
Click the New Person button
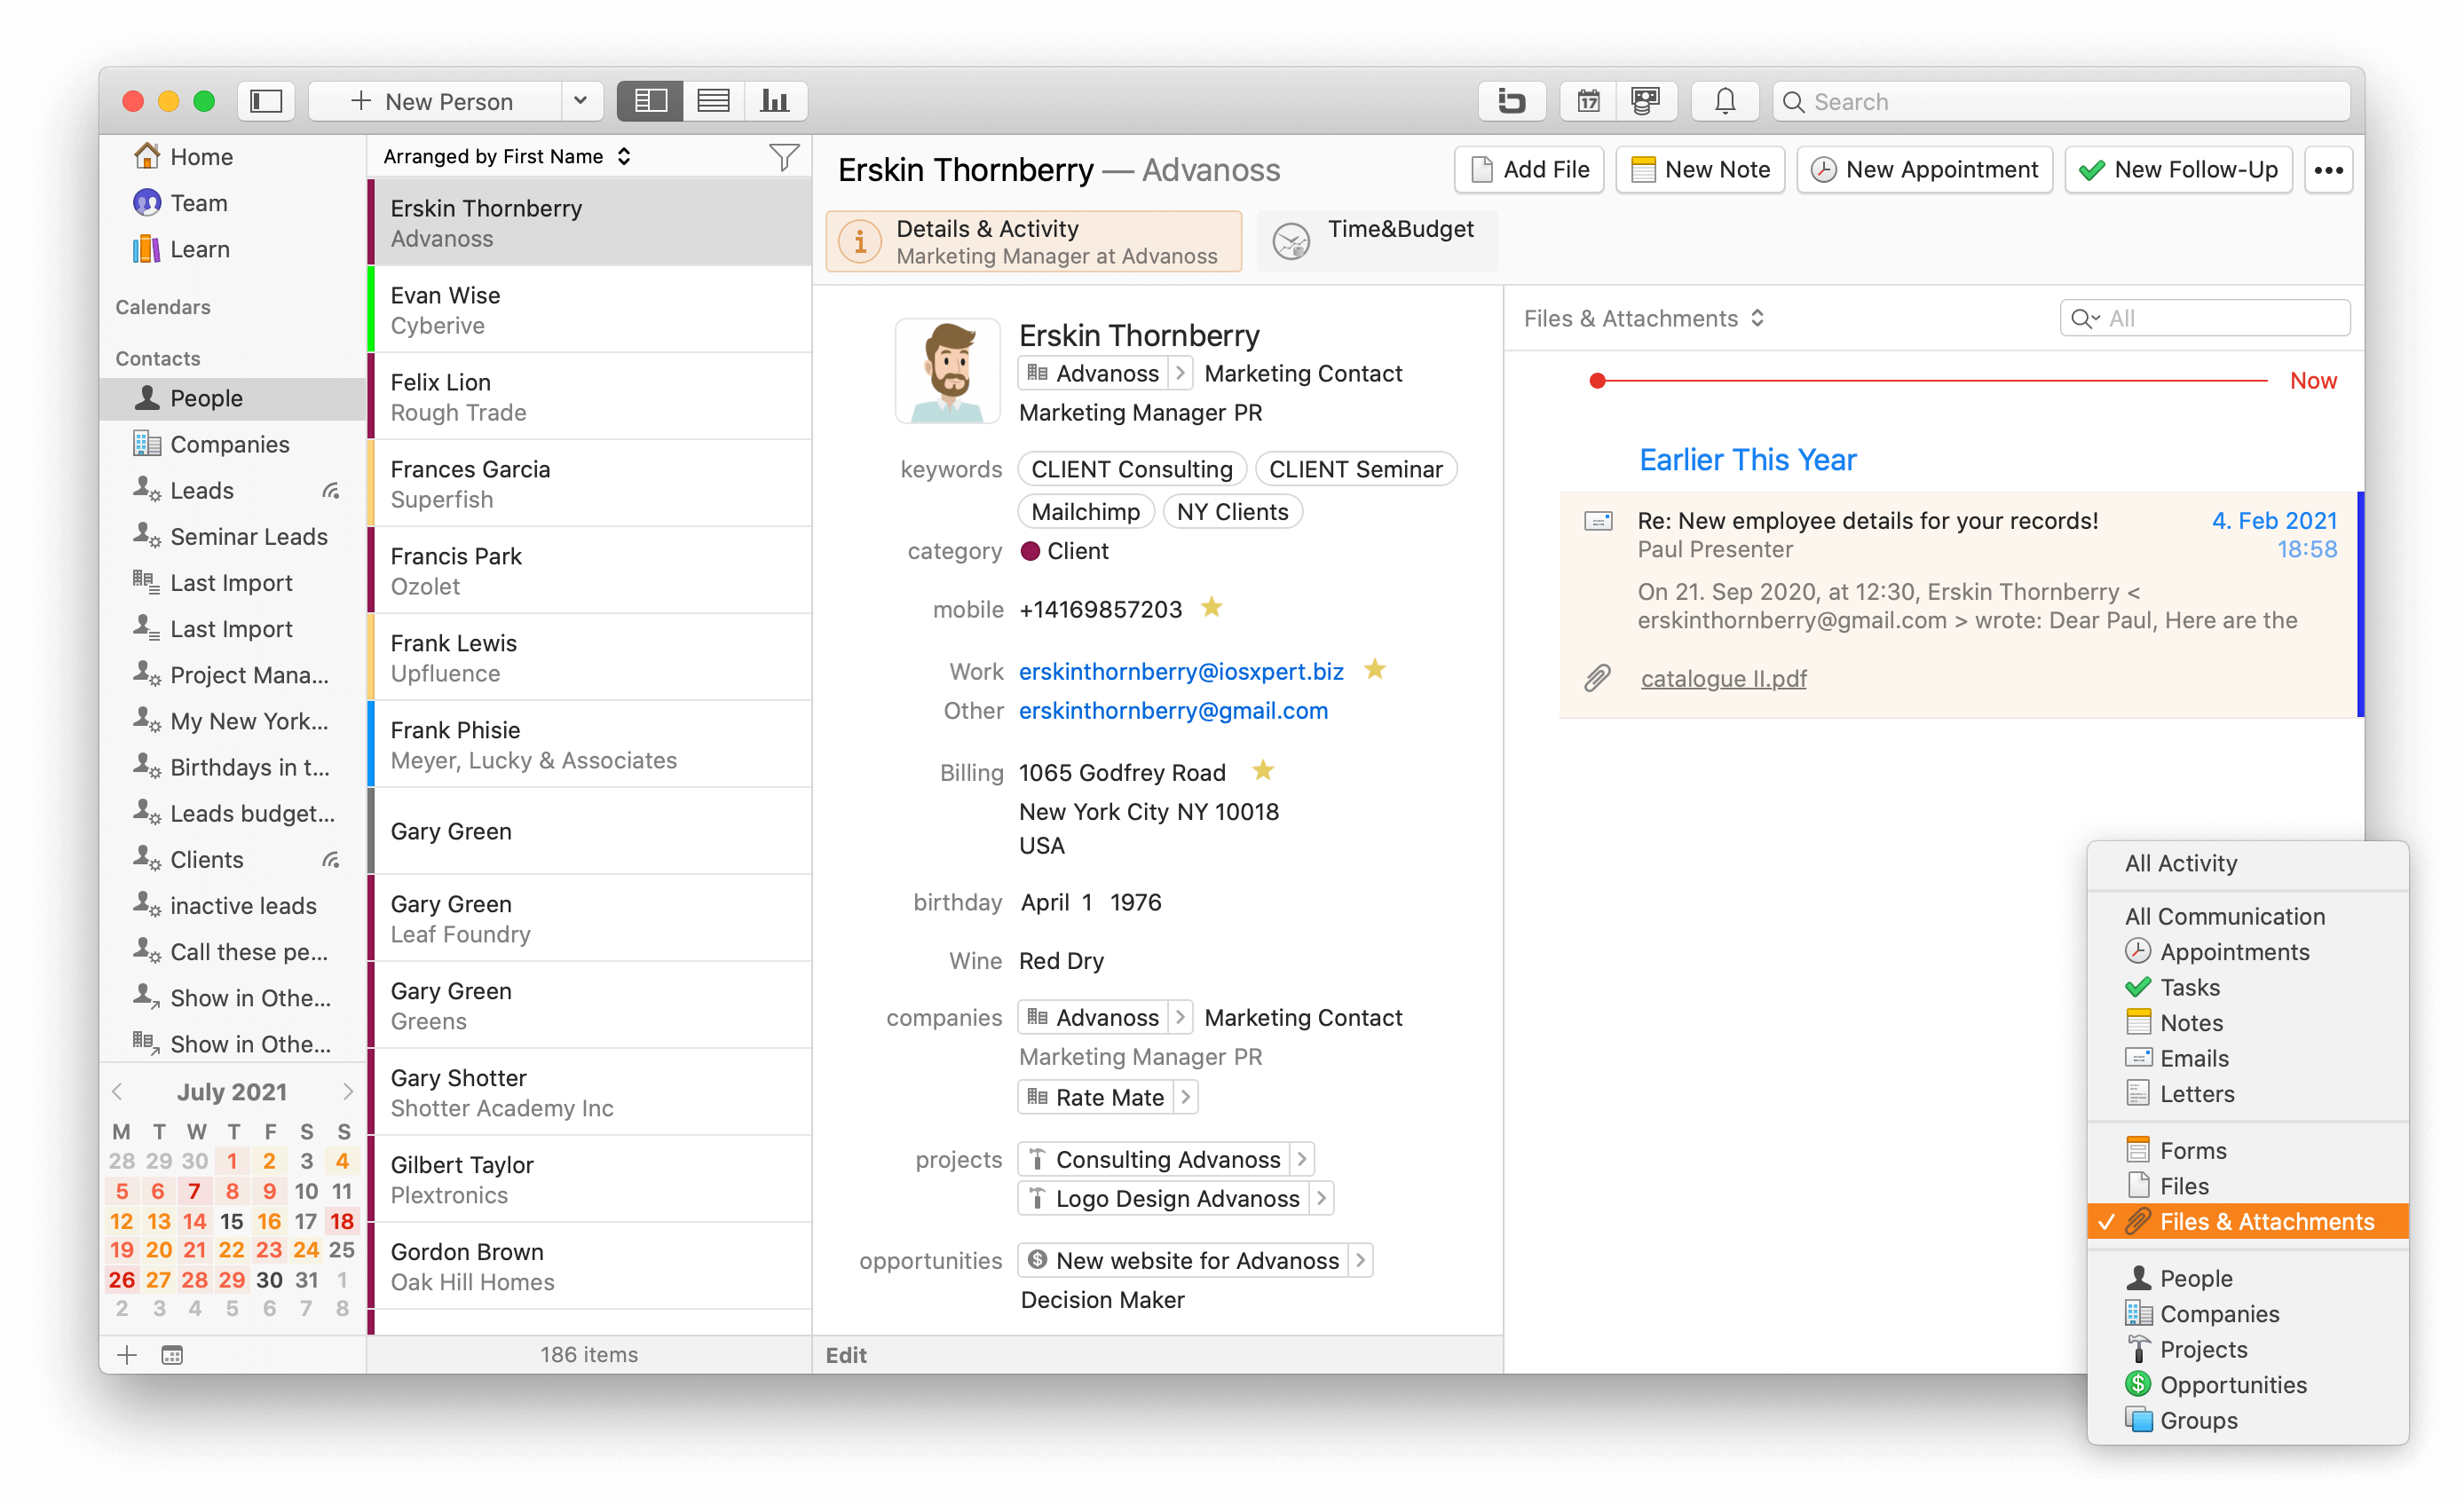(x=435, y=101)
